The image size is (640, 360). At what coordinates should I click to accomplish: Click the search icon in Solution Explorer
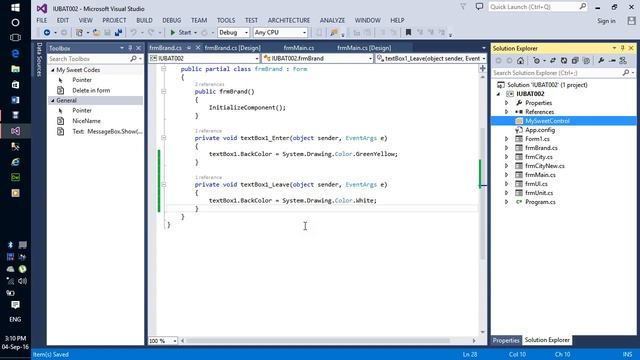(626, 73)
